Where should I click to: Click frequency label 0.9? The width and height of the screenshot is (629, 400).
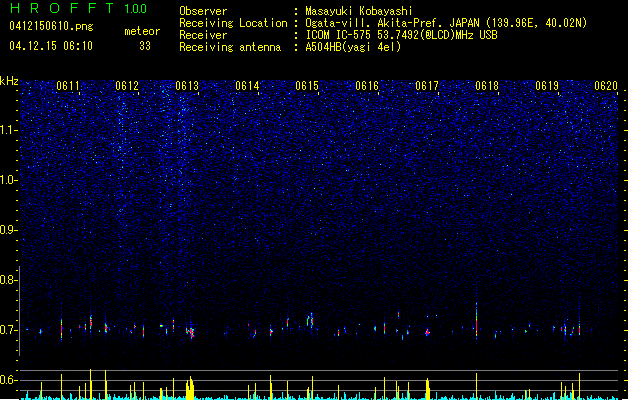pyautogui.click(x=9, y=230)
